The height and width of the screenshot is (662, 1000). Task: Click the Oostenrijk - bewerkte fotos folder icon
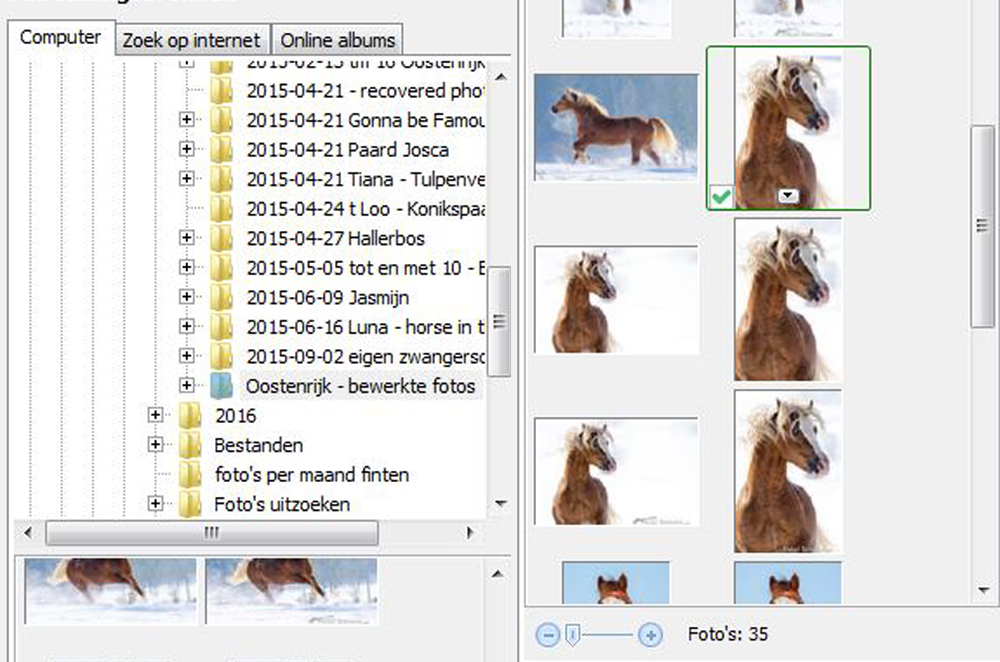point(221,386)
